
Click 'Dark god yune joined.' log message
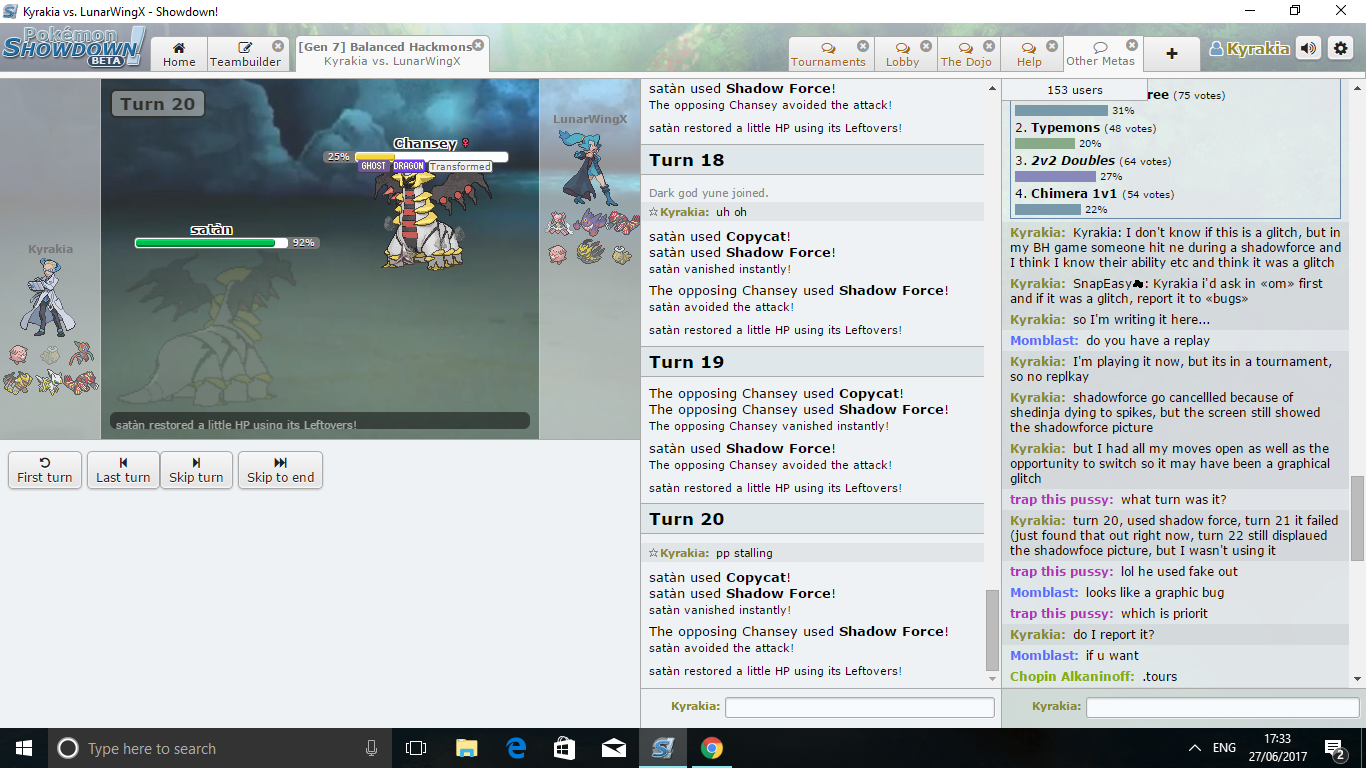tap(709, 193)
